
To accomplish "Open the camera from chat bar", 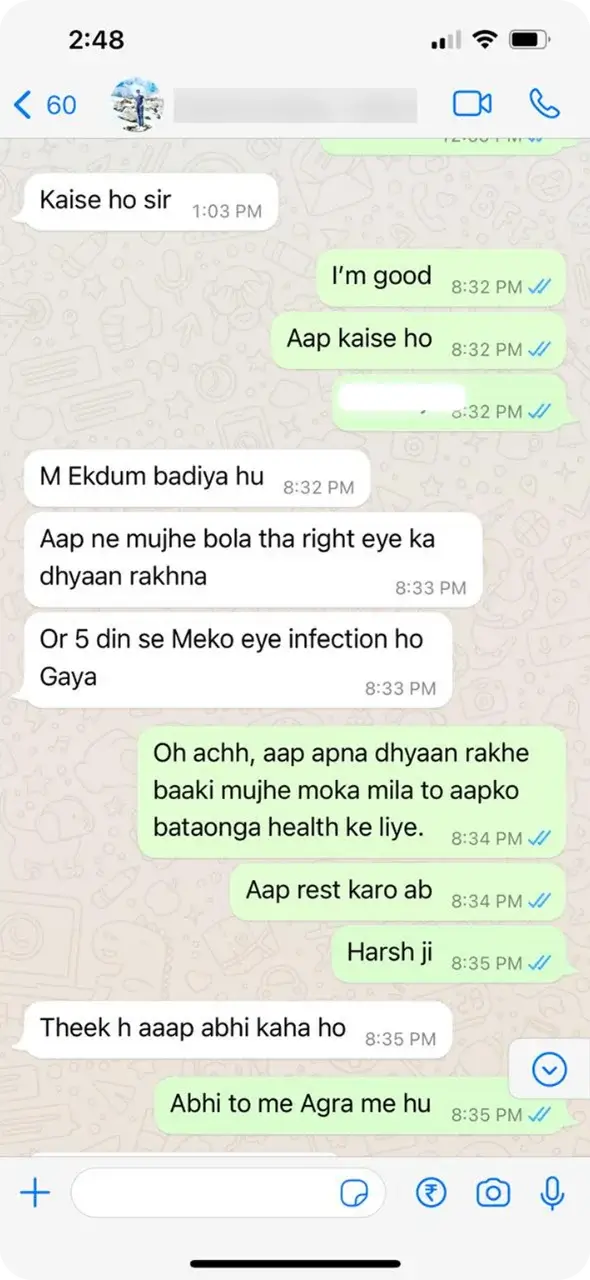I will pyautogui.click(x=492, y=1192).
